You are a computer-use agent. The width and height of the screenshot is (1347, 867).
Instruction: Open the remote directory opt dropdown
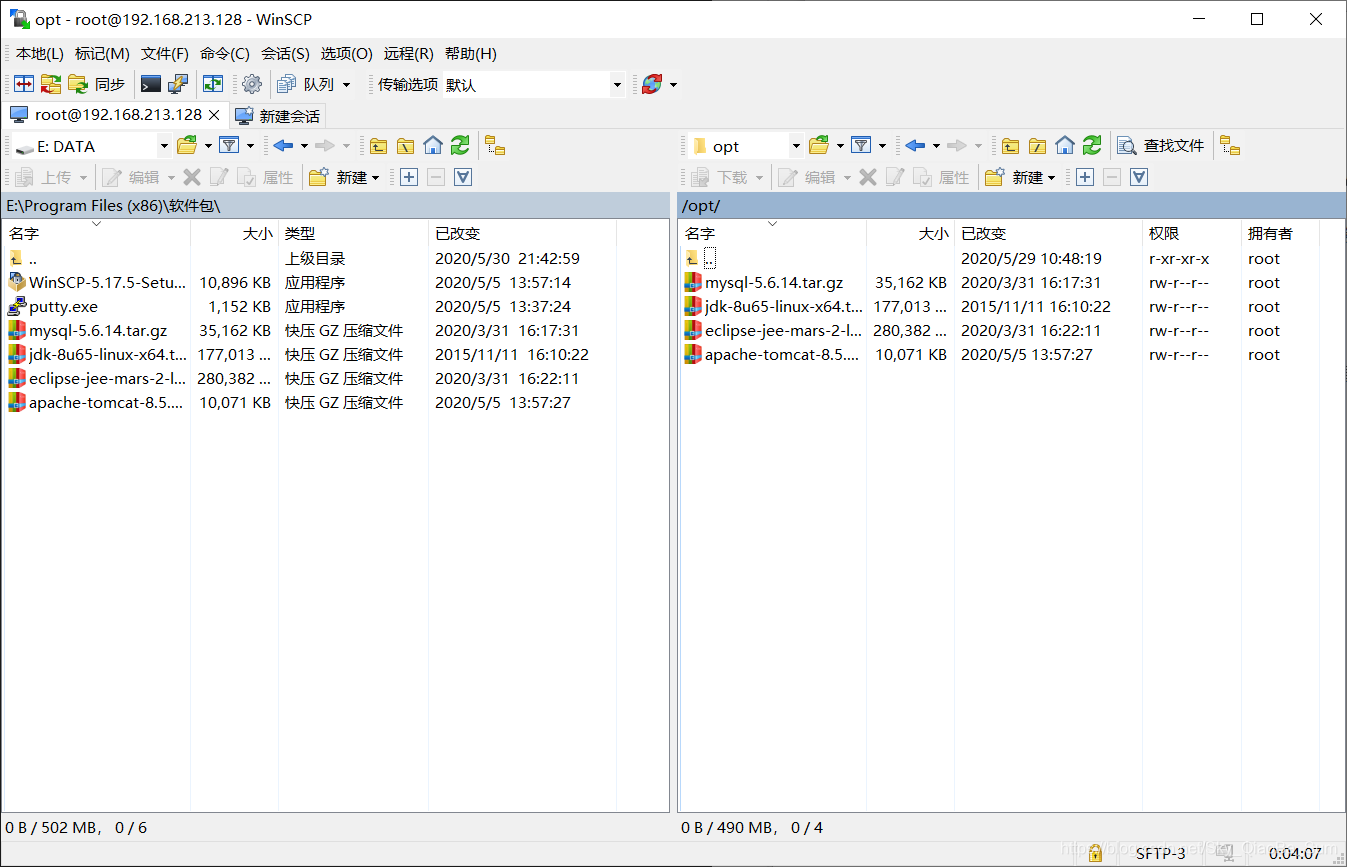pyautogui.click(x=796, y=146)
